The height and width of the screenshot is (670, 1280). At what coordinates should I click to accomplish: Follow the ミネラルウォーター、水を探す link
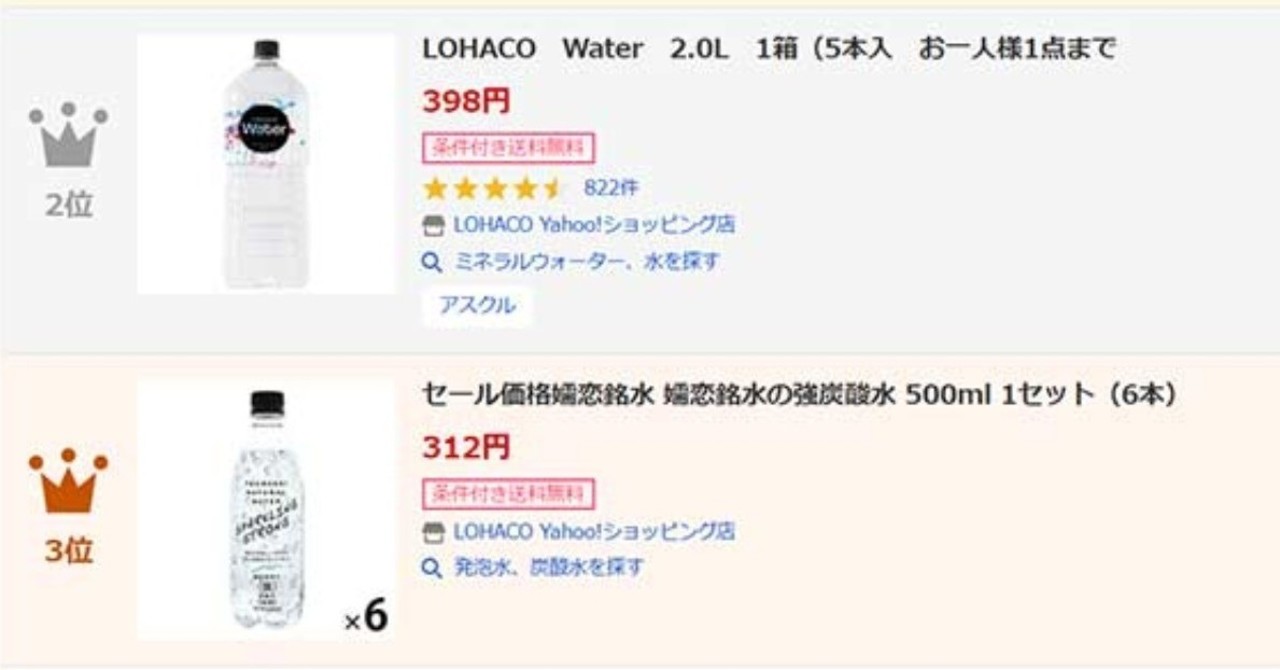click(587, 262)
